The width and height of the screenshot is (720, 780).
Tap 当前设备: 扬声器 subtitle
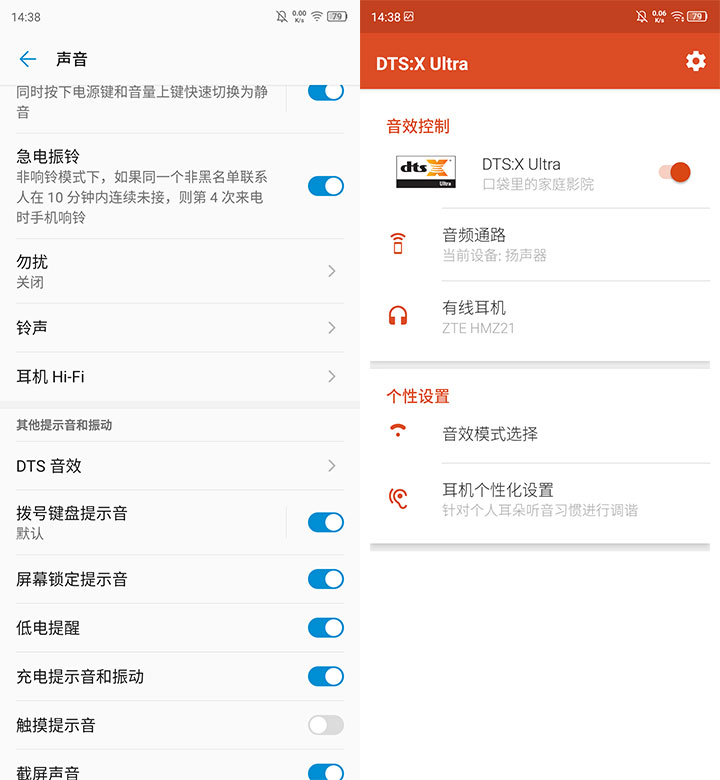495,255
